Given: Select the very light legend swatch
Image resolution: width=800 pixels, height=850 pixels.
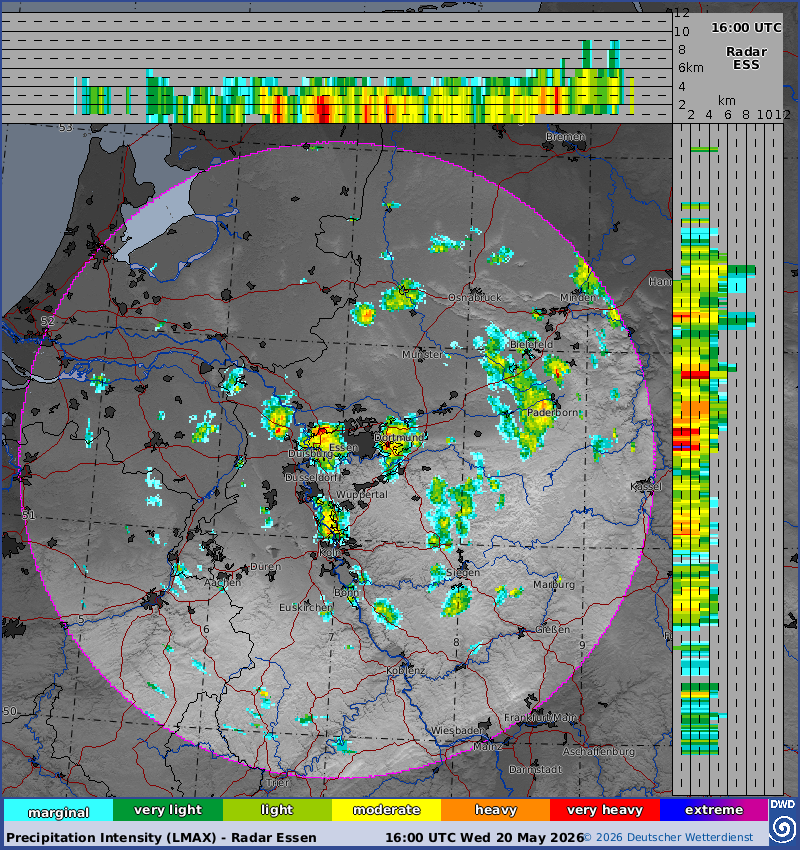Looking at the screenshot, I should click(x=168, y=810).
